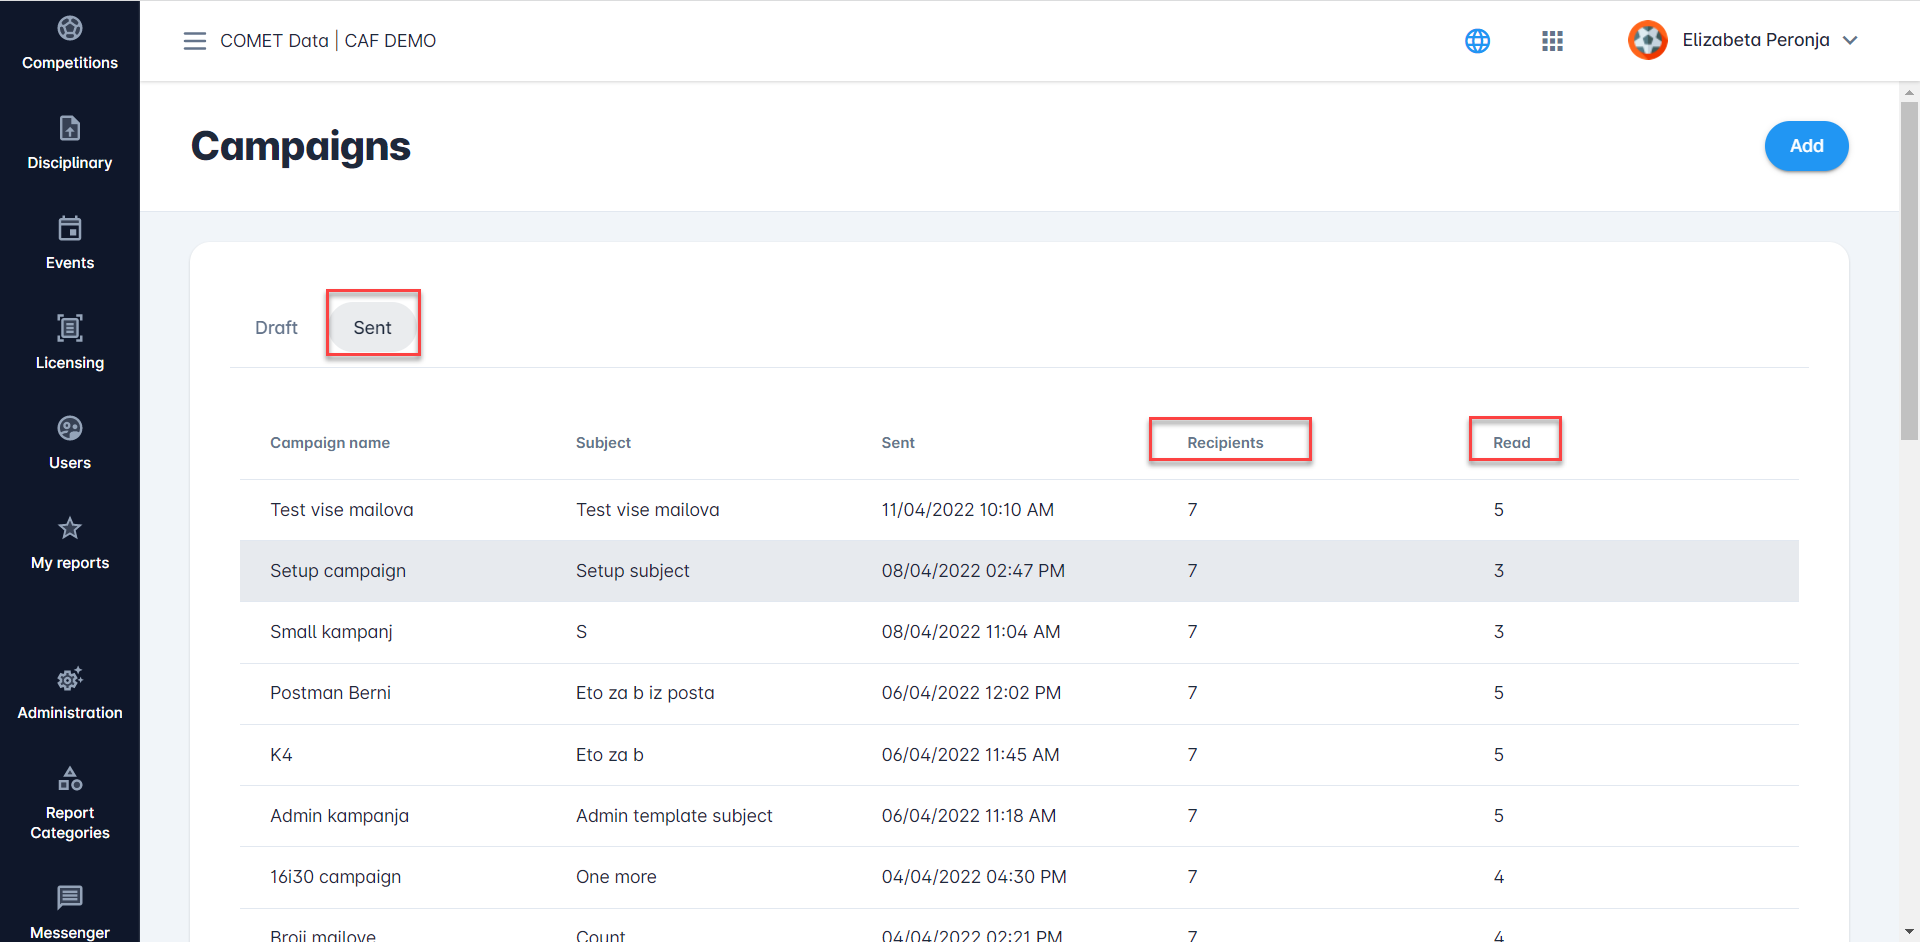Screen dimensions: 1920x942
Task: Expand Elizabeta Peronja user dropdown
Action: tap(1849, 41)
